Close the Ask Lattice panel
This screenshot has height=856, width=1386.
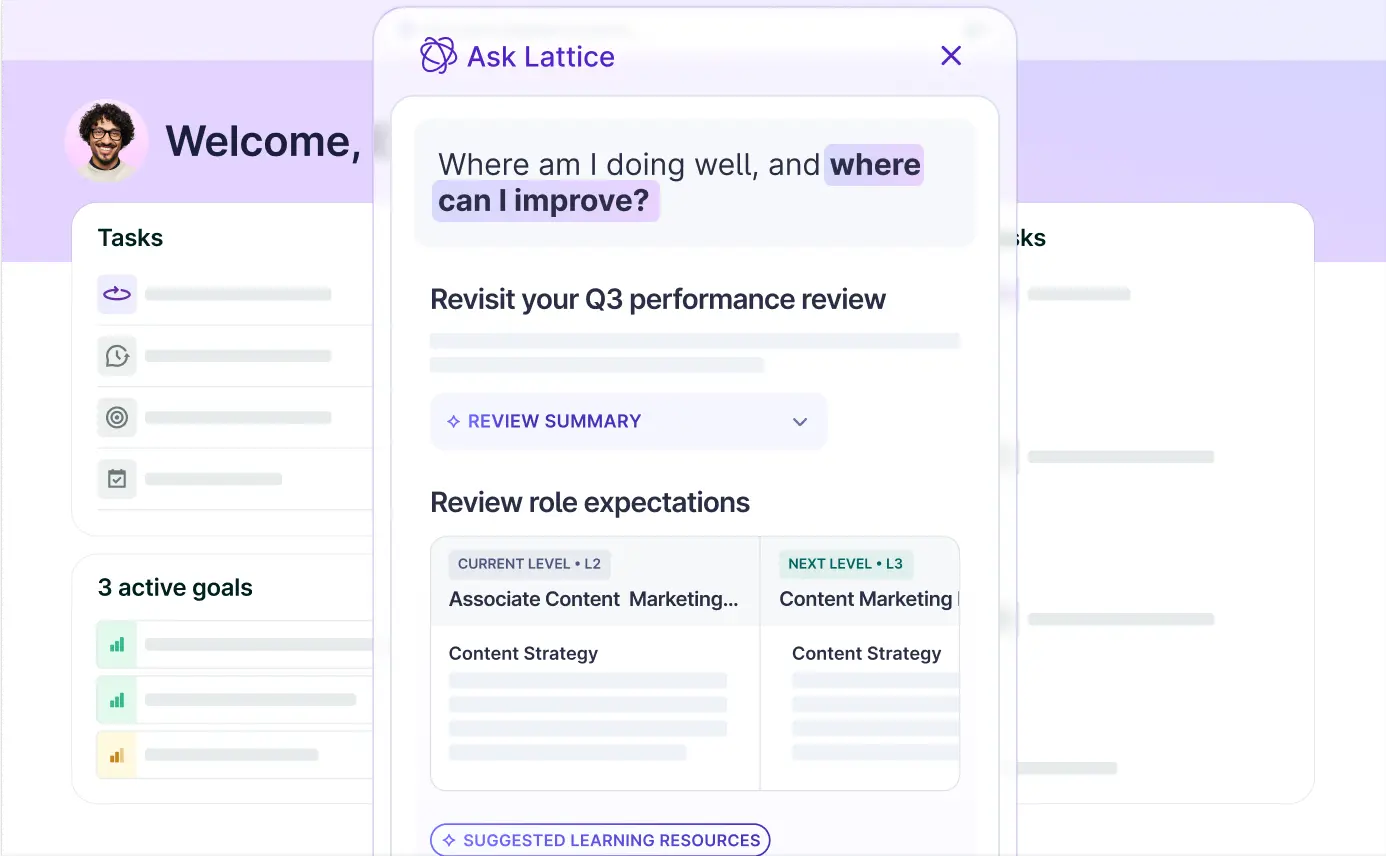point(950,56)
